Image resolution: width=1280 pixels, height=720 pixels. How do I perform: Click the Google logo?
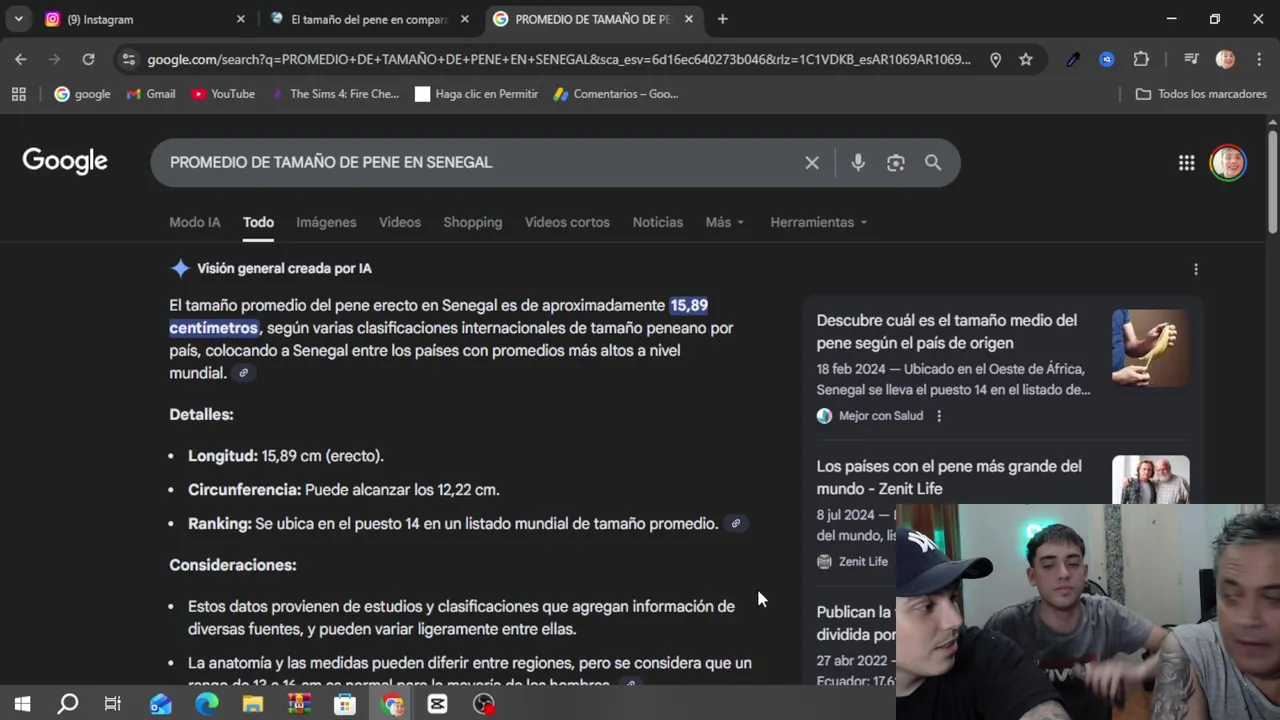click(65, 161)
